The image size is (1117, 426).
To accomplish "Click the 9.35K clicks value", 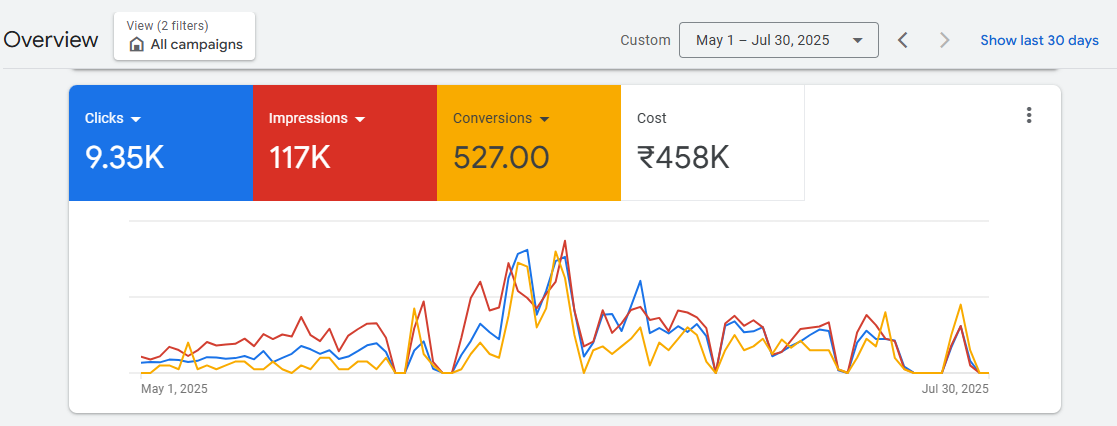I will coord(125,157).
